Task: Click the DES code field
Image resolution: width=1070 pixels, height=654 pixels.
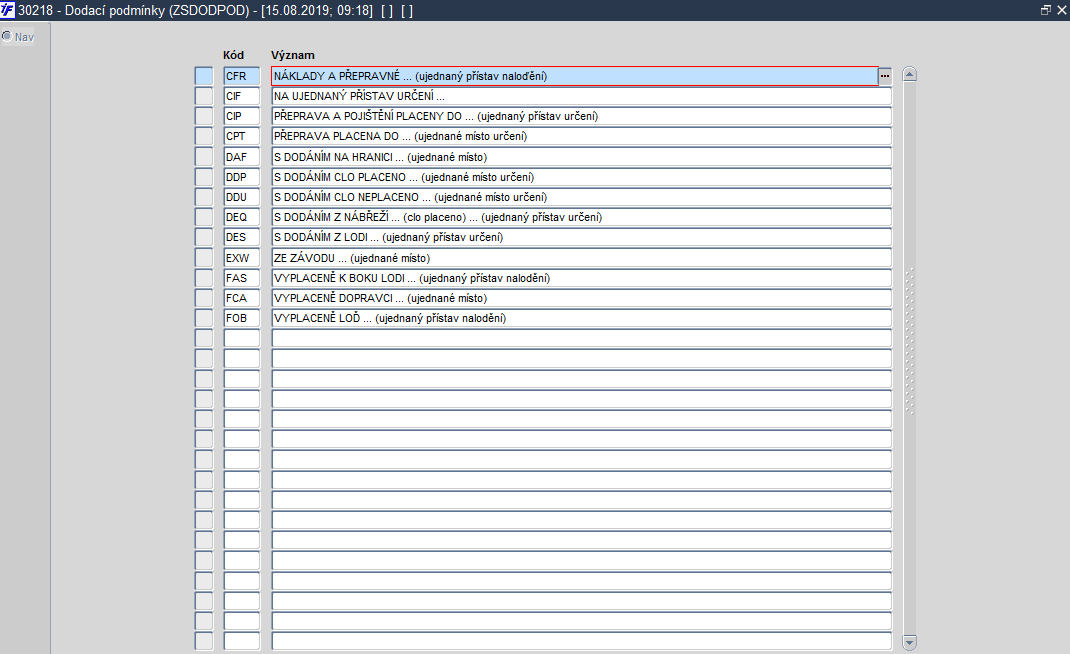Action: [242, 237]
